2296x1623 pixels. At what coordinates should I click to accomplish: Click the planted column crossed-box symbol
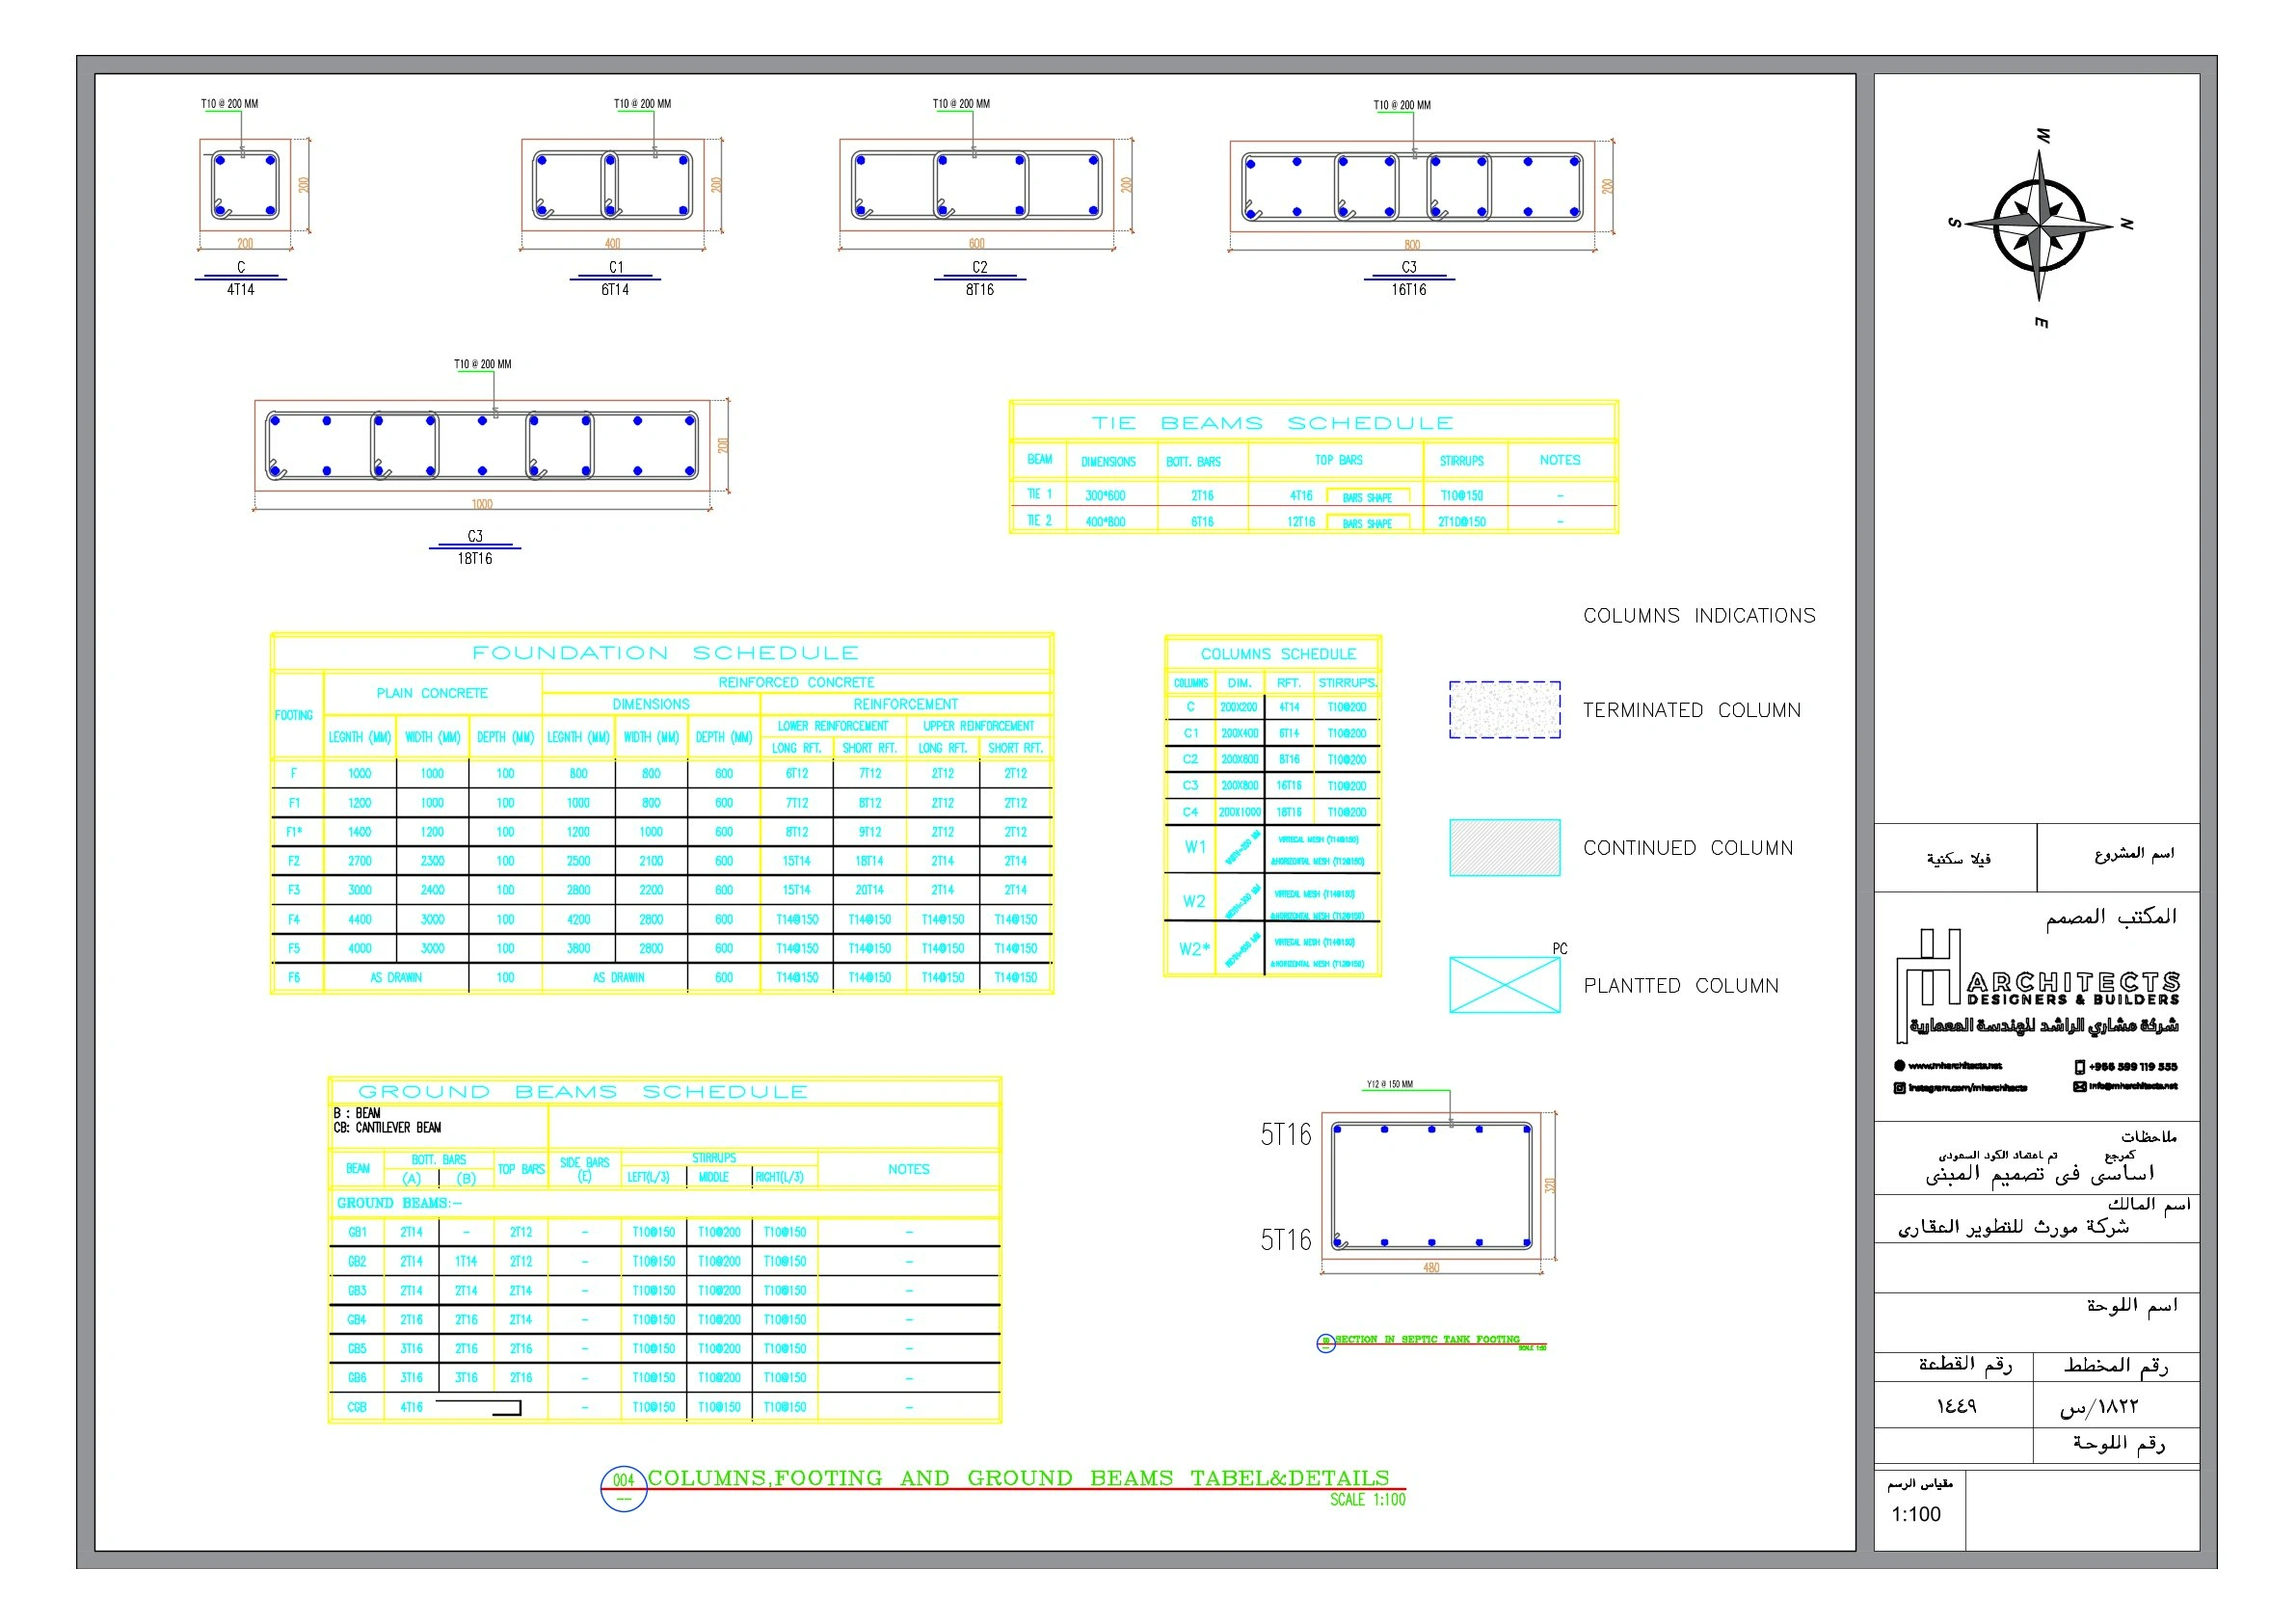[x=1504, y=985]
